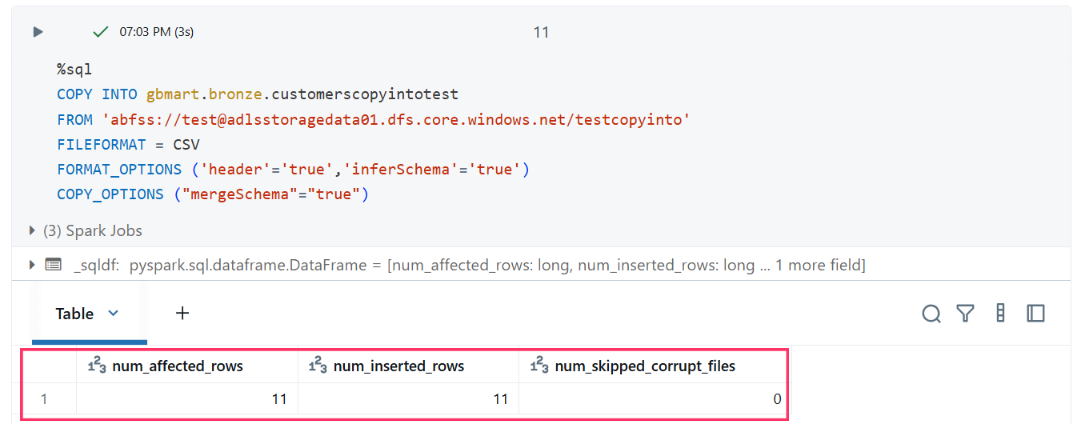Image resolution: width=1077 pixels, height=424 pixels.
Task: Run the cell with play icon
Action: click(x=38, y=32)
